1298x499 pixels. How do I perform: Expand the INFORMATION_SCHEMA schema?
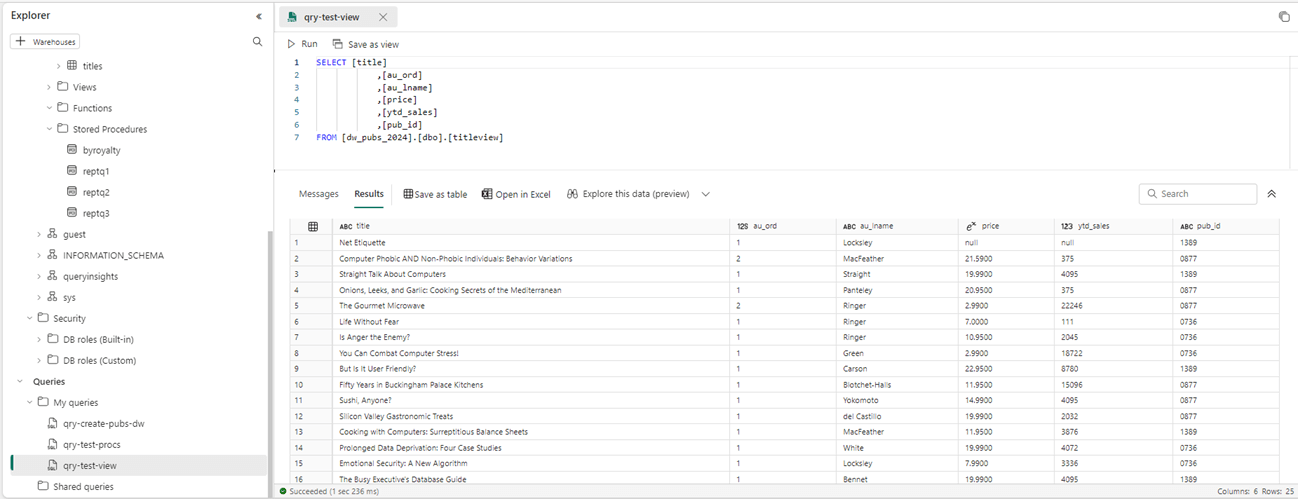(39, 255)
